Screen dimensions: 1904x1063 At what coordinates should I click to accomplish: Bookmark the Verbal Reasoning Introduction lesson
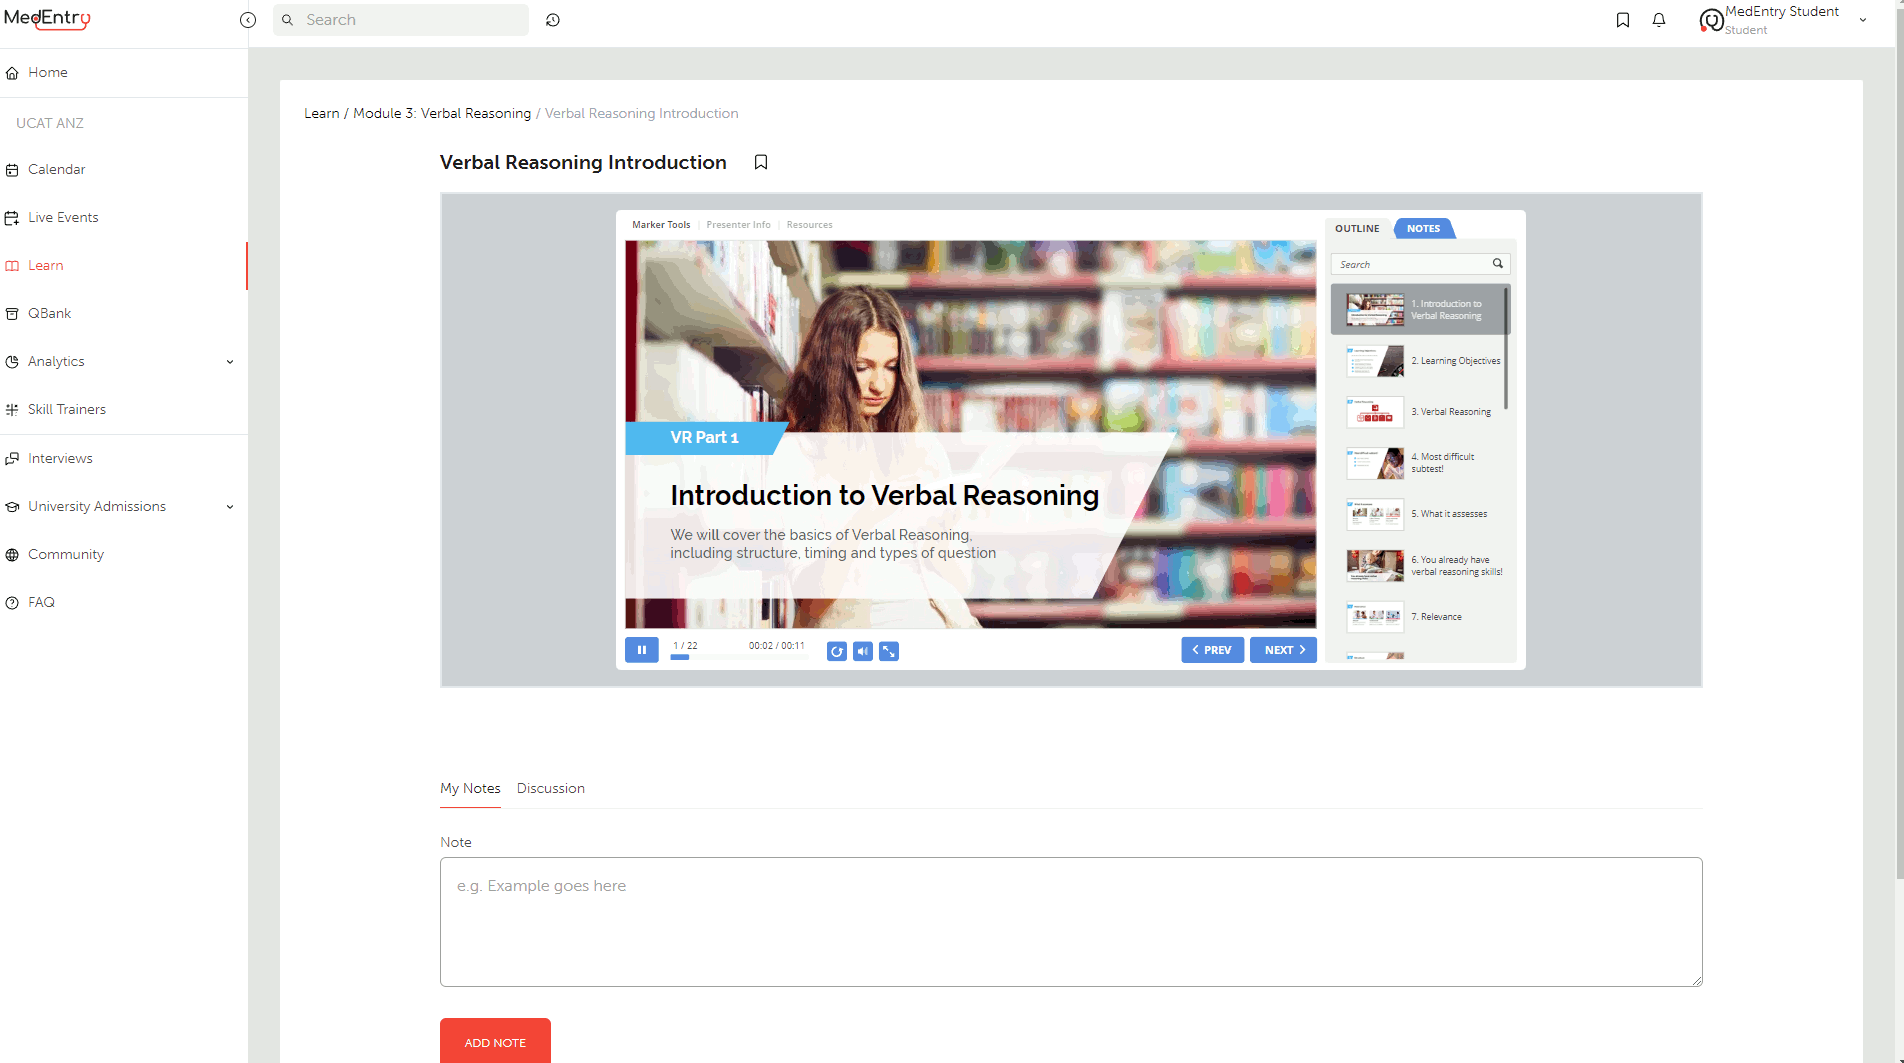pos(761,161)
